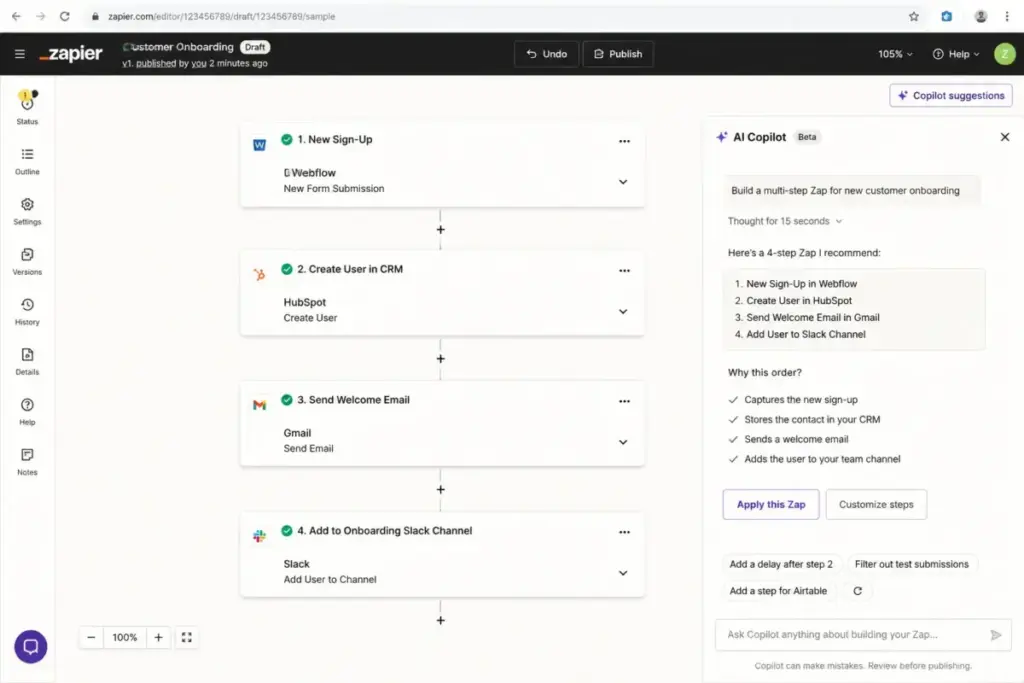Image resolution: width=1024 pixels, height=683 pixels.
Task: Open the hamburger main menu
Action: click(x=20, y=54)
